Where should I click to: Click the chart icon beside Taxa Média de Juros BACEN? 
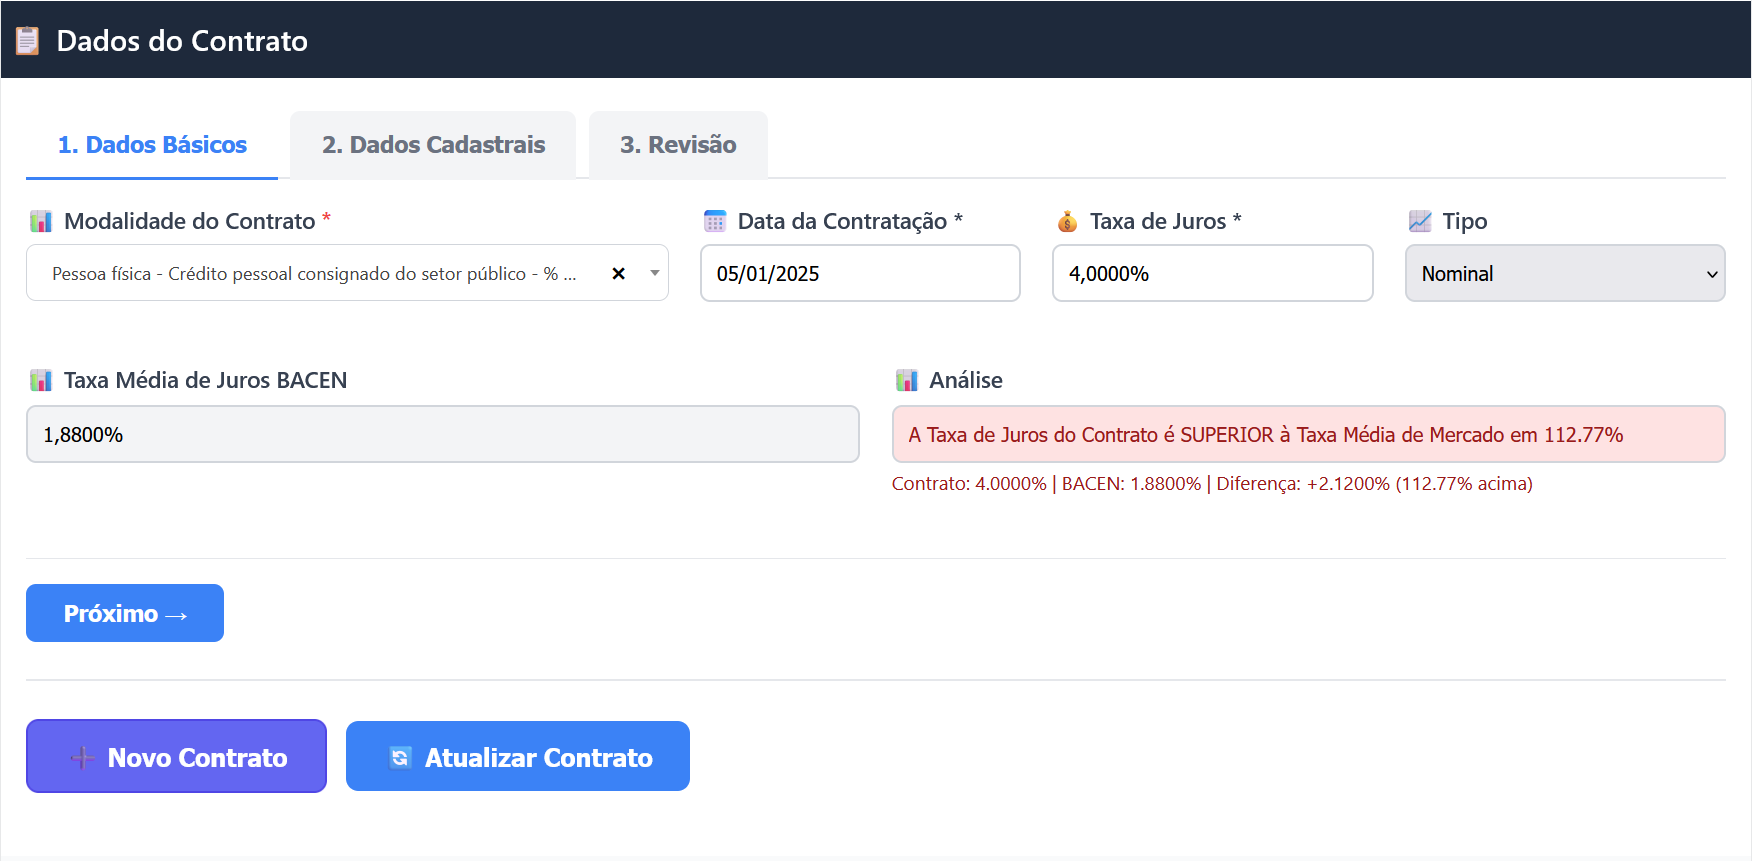point(41,380)
